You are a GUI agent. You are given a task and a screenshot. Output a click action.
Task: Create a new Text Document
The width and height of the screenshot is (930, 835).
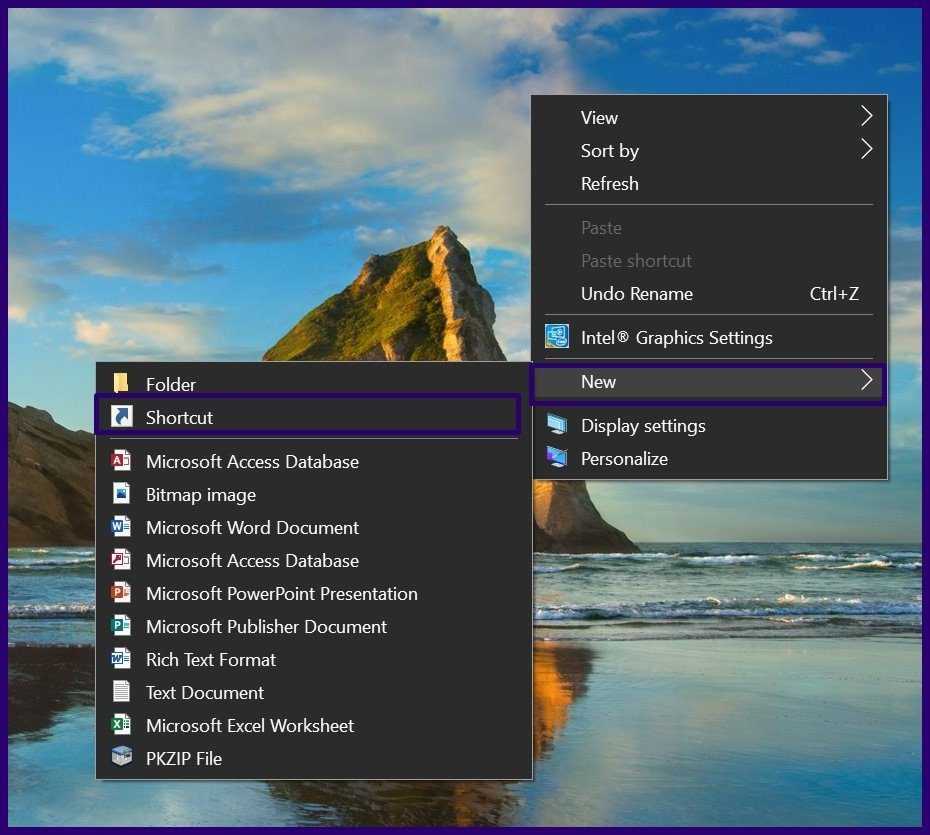205,692
